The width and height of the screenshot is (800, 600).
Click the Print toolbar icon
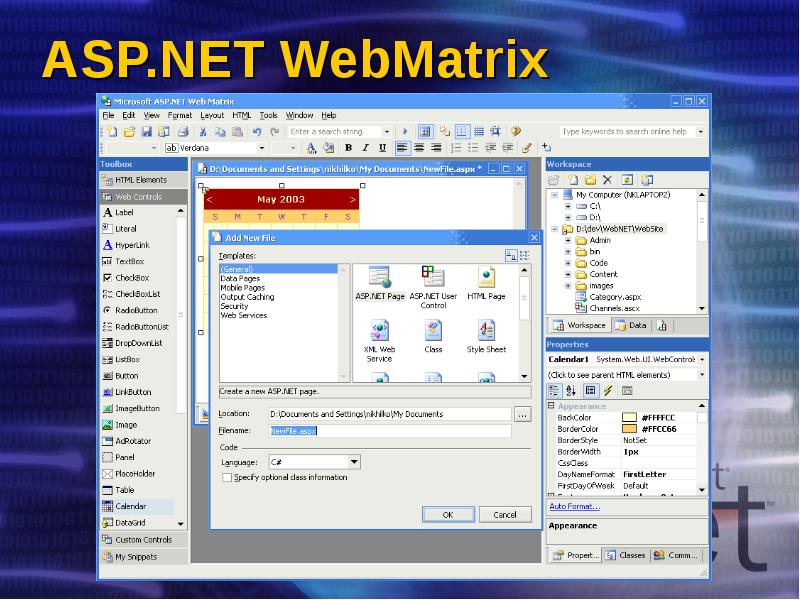183,132
